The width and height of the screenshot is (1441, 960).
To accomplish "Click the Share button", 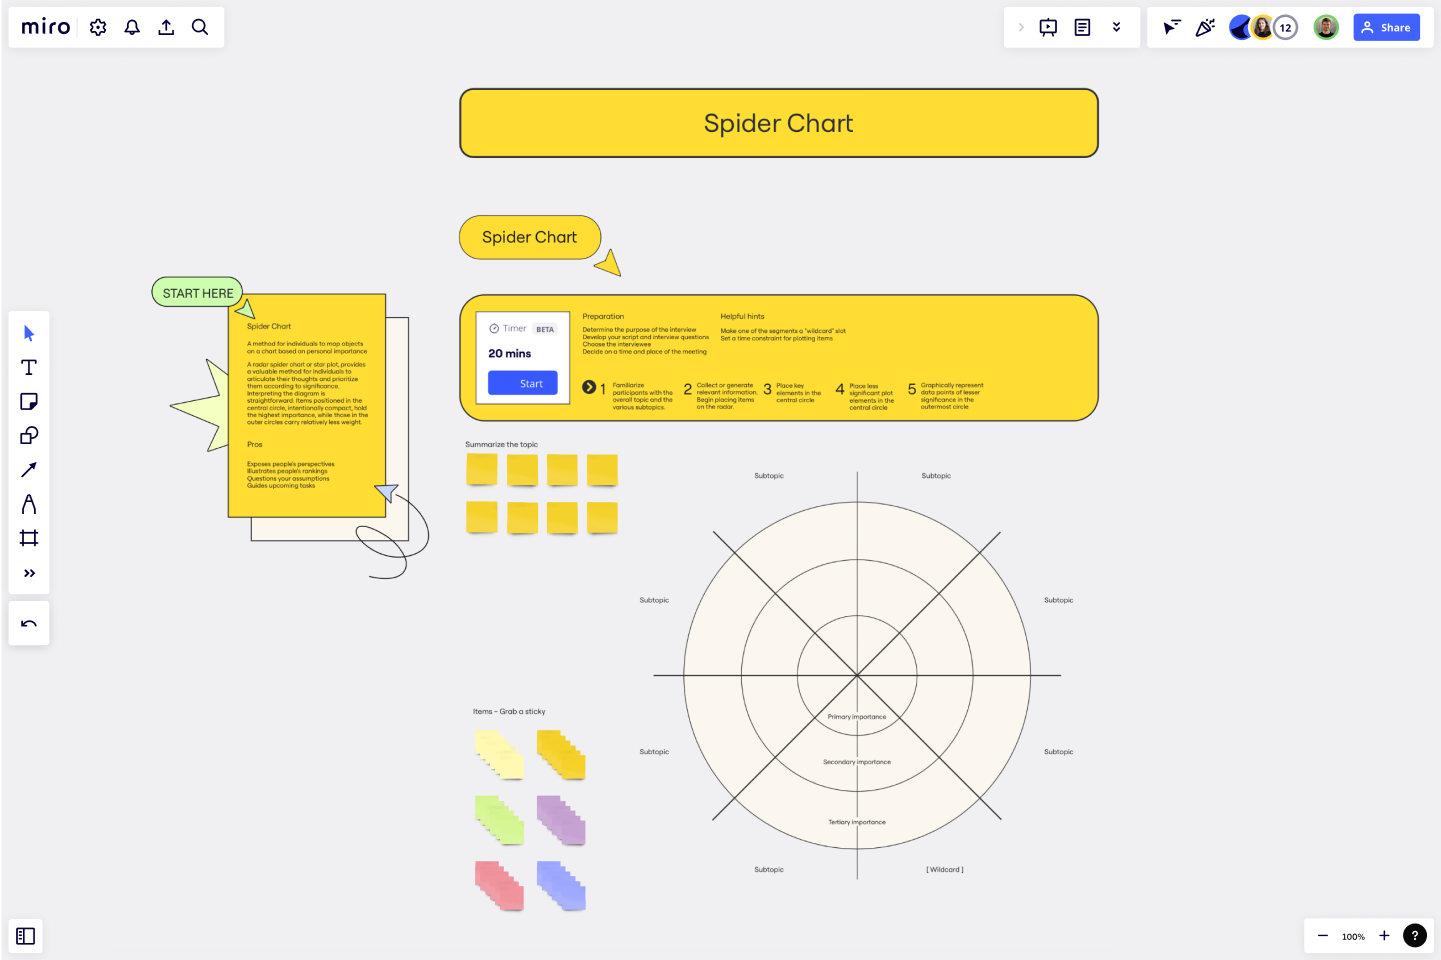I will (1386, 27).
